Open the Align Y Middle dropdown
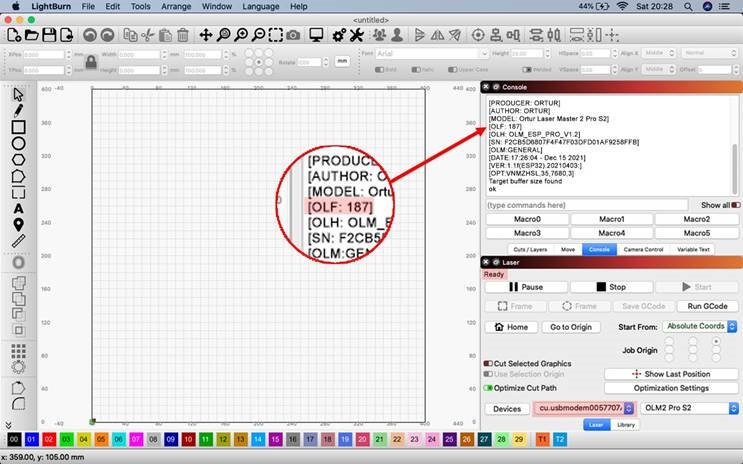Image resolution: width=743 pixels, height=464 pixels. (x=659, y=69)
